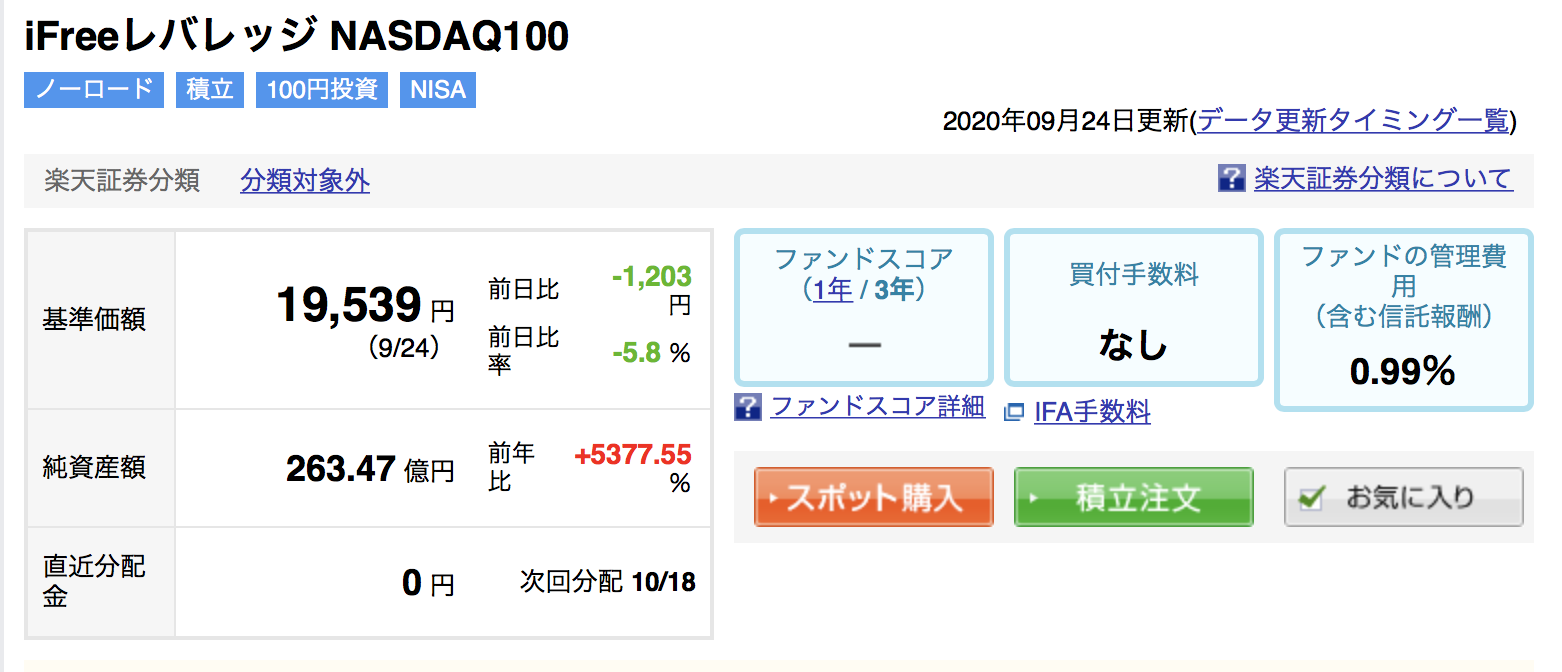Click the ノーロード tag
Image resolution: width=1562 pixels, height=672 pixels.
pyautogui.click(x=93, y=89)
